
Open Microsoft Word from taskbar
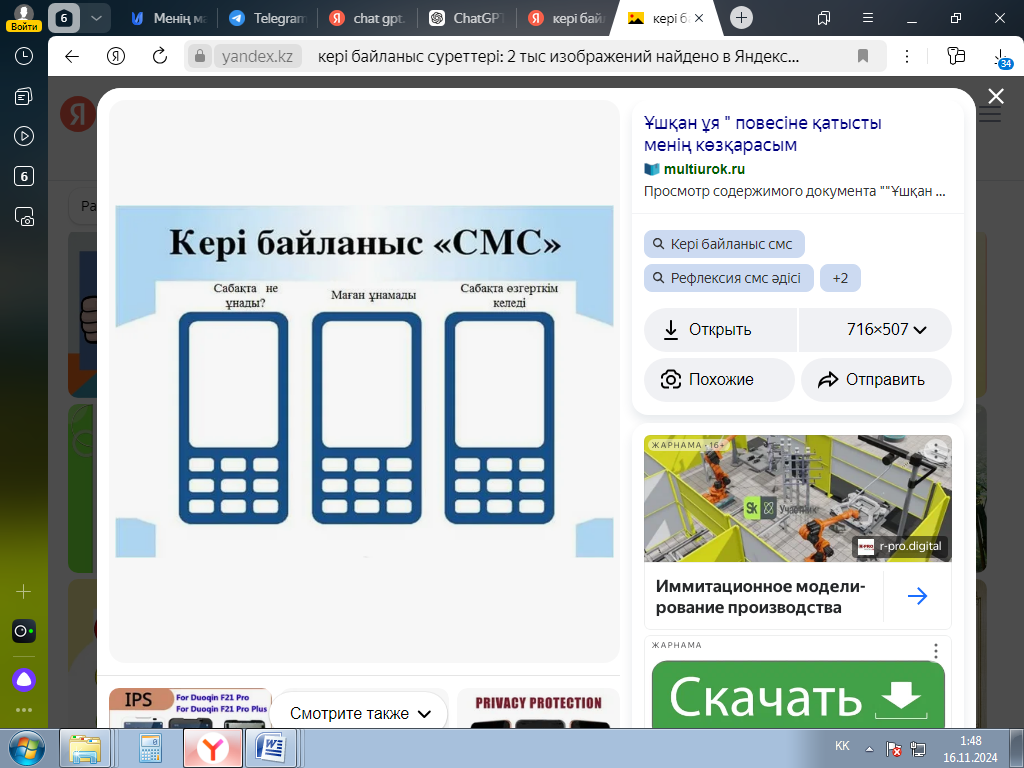(271, 749)
